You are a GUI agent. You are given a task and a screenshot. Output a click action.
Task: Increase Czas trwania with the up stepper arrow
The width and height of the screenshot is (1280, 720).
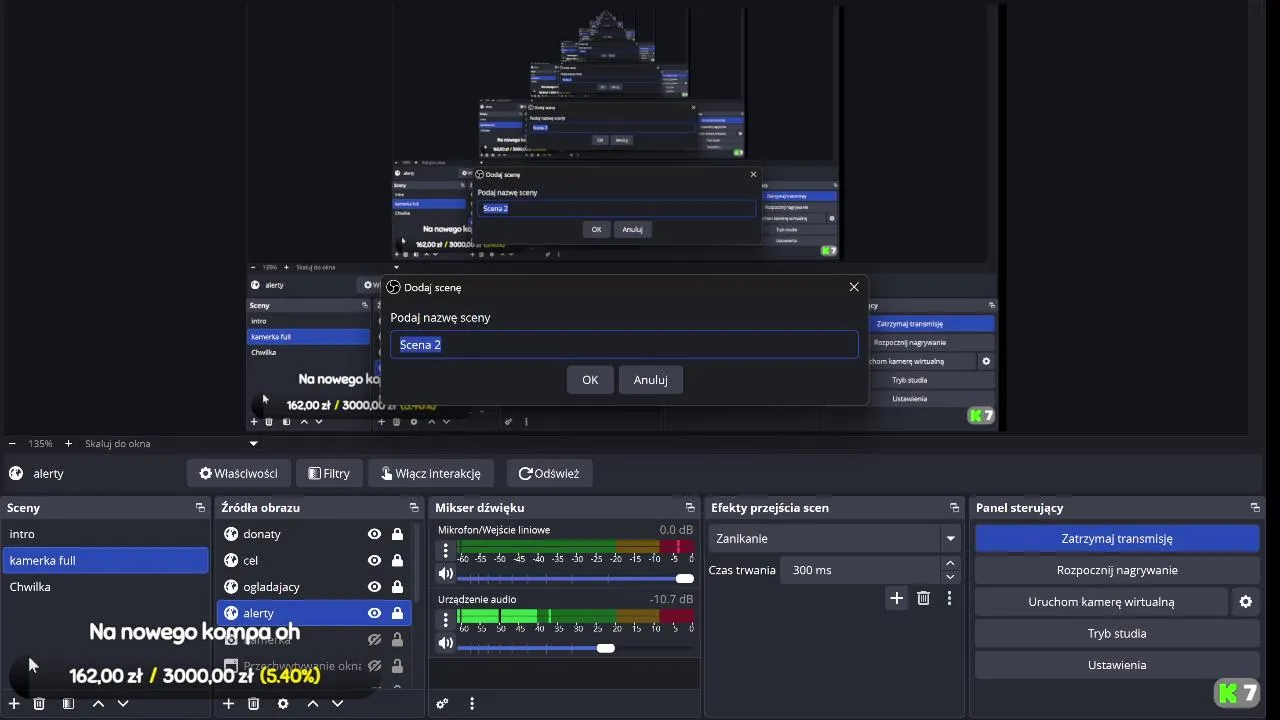tap(950, 564)
